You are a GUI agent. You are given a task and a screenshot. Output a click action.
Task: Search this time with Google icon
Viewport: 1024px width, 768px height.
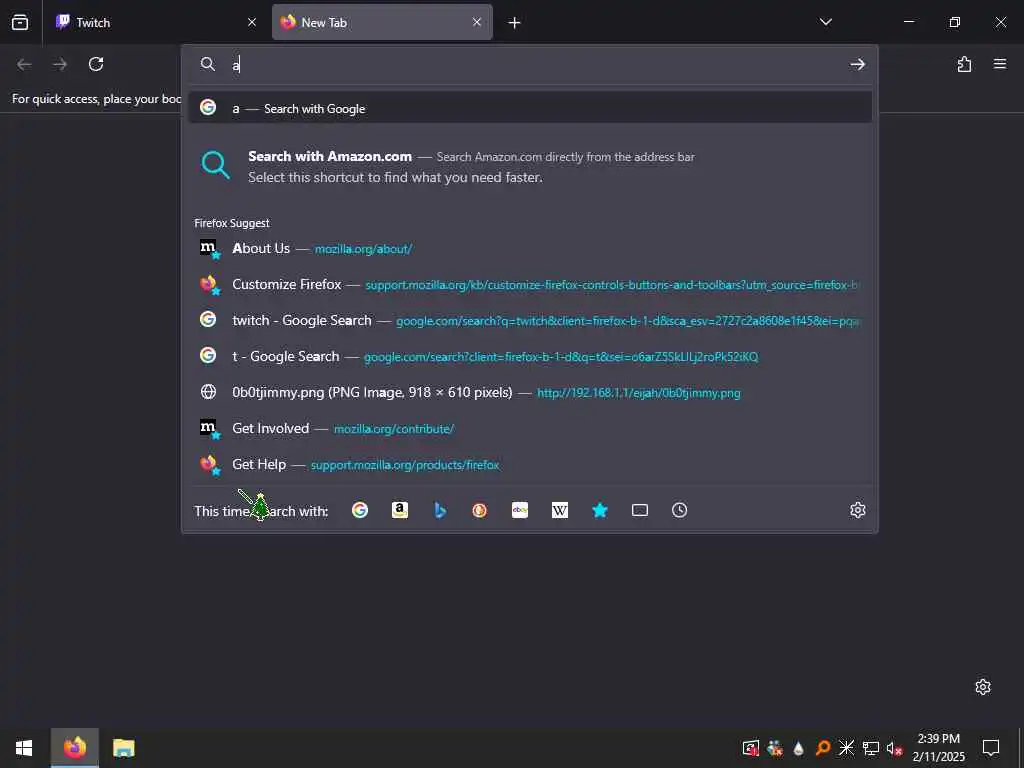point(360,510)
